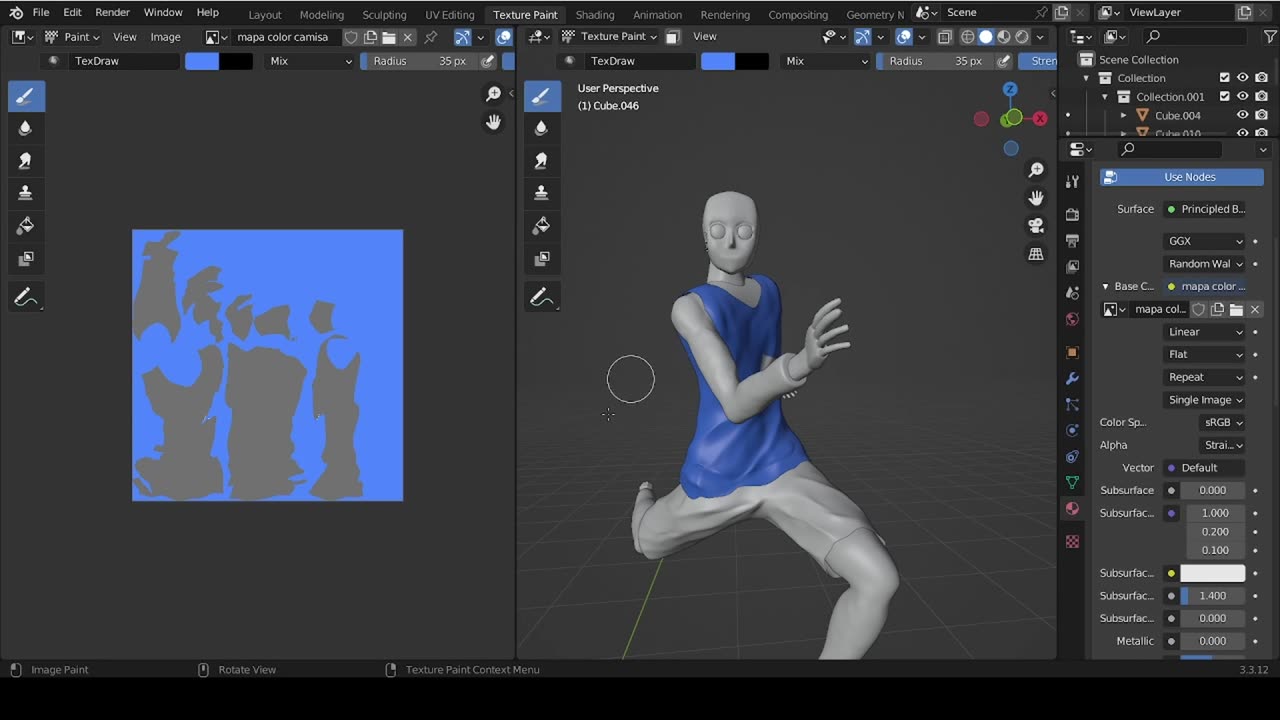Switch to Material Preview shading

[x=1004, y=37]
